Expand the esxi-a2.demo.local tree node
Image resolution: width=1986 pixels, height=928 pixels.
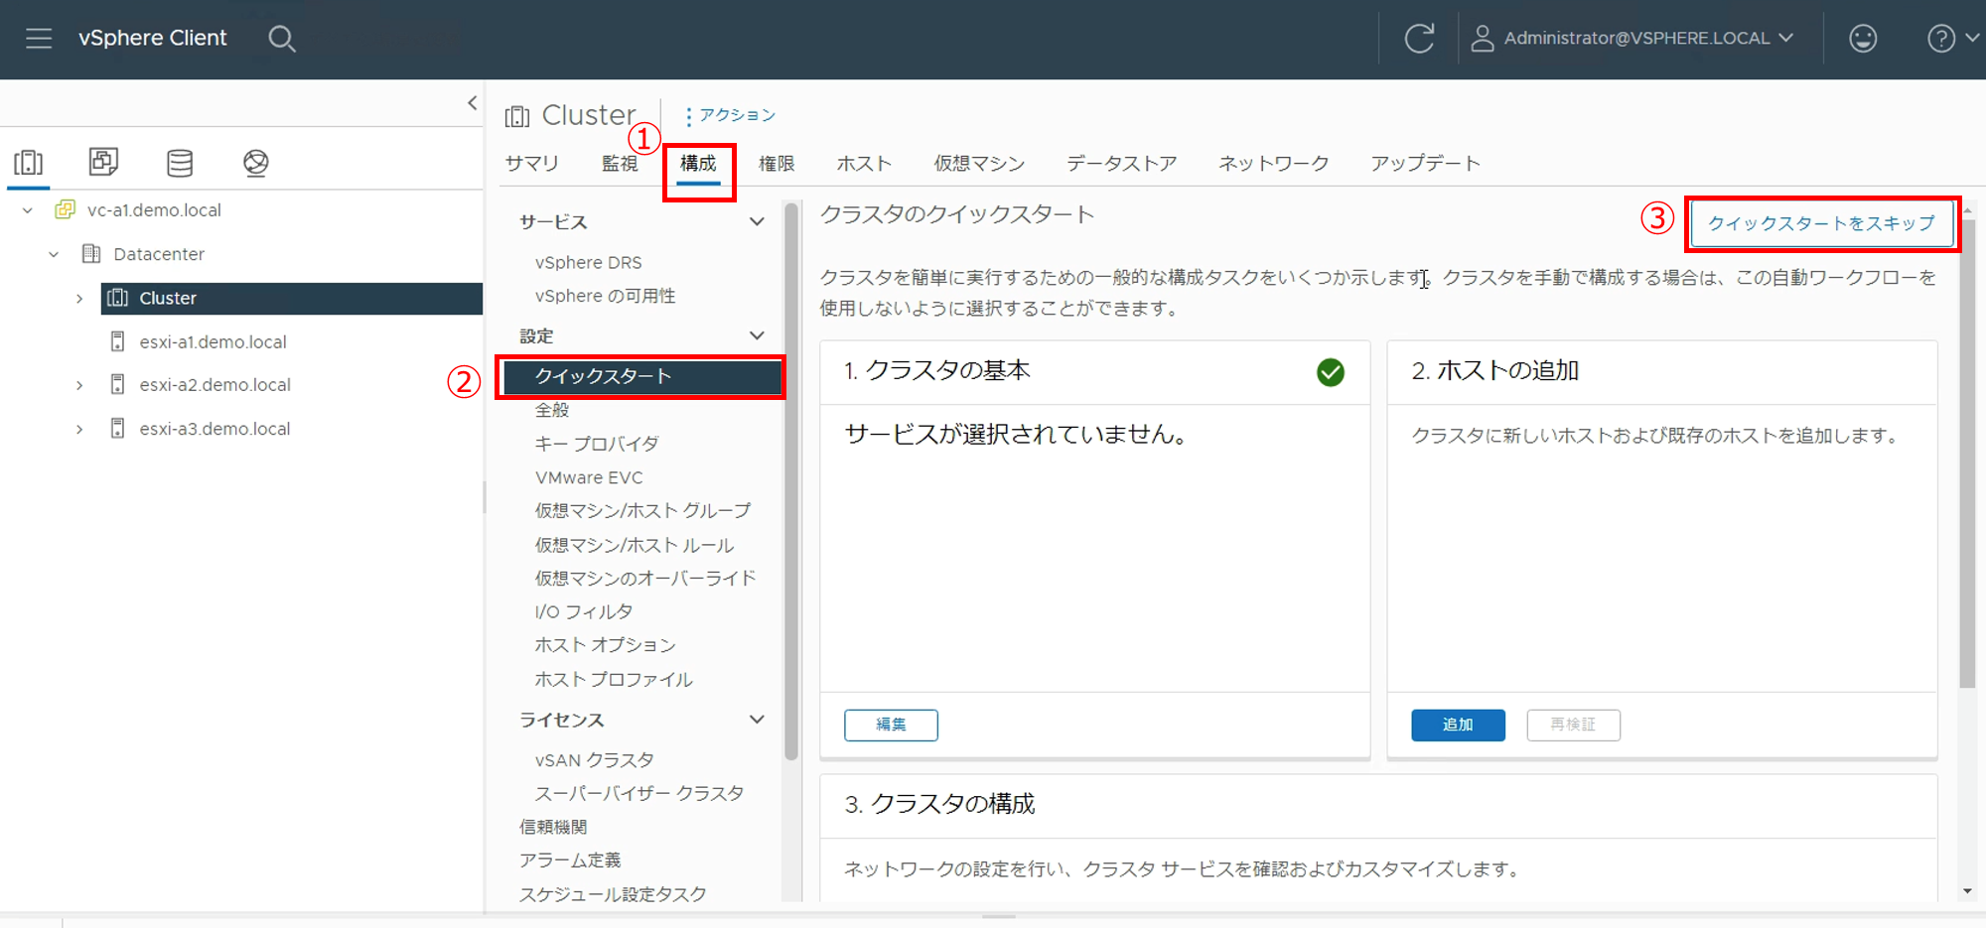point(80,385)
